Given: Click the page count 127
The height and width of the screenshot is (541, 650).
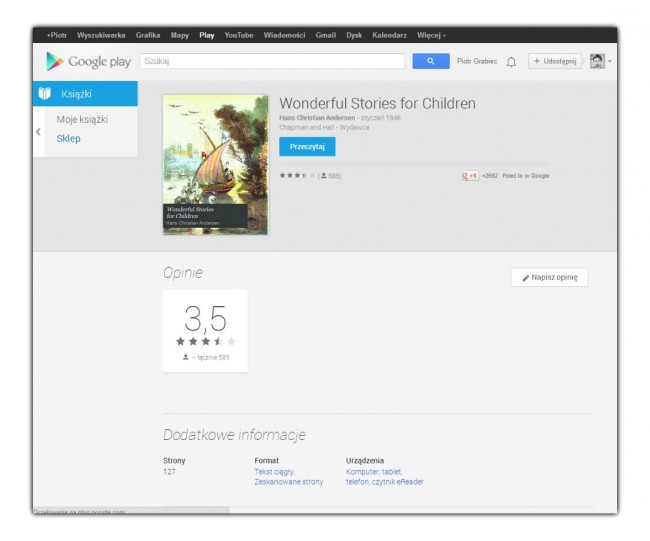Looking at the screenshot, I should tap(169, 472).
